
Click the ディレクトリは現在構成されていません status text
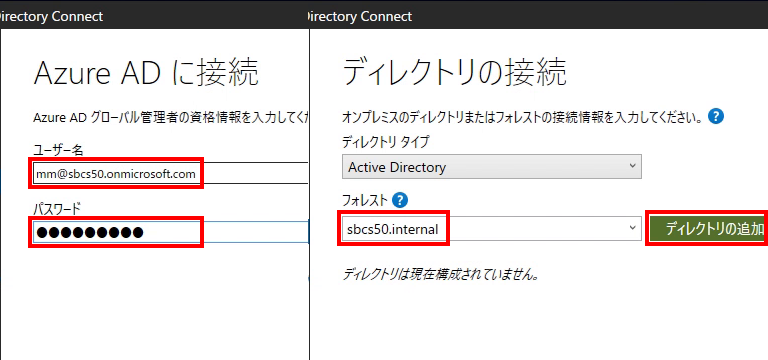[441, 274]
